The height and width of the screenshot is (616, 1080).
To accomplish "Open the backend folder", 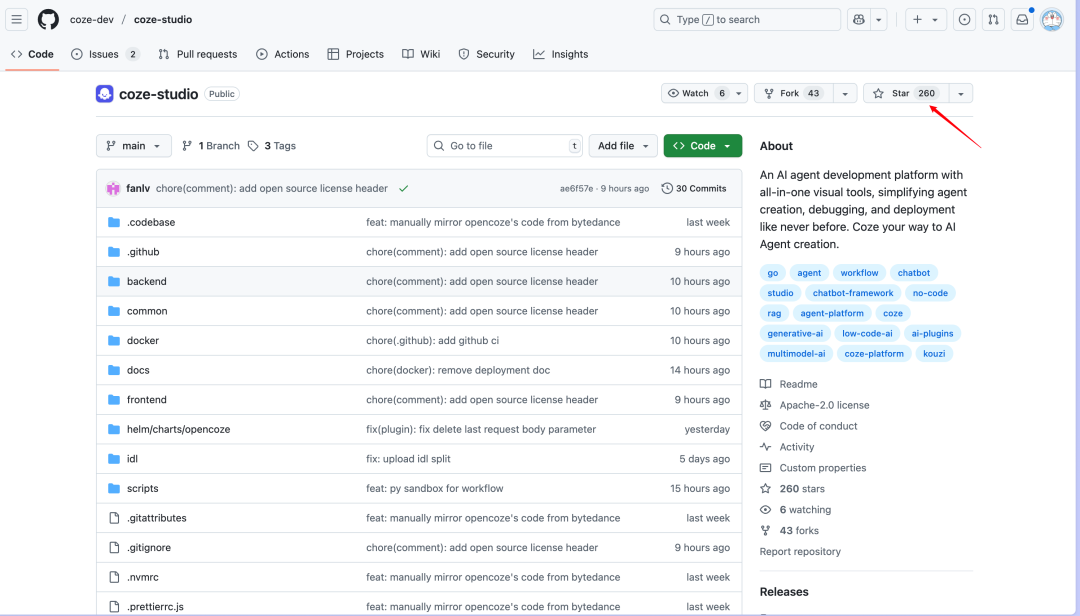I will [147, 281].
